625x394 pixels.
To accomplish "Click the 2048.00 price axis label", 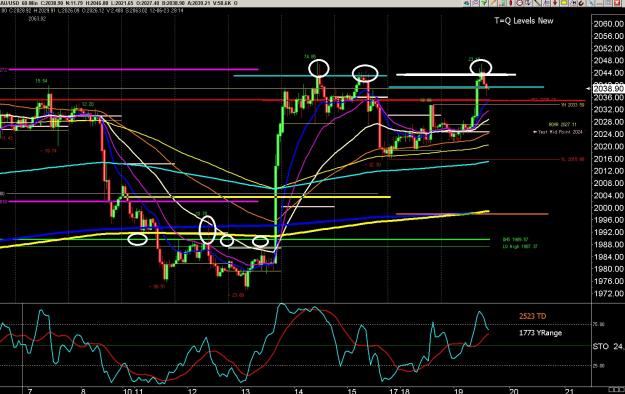I will [608, 61].
